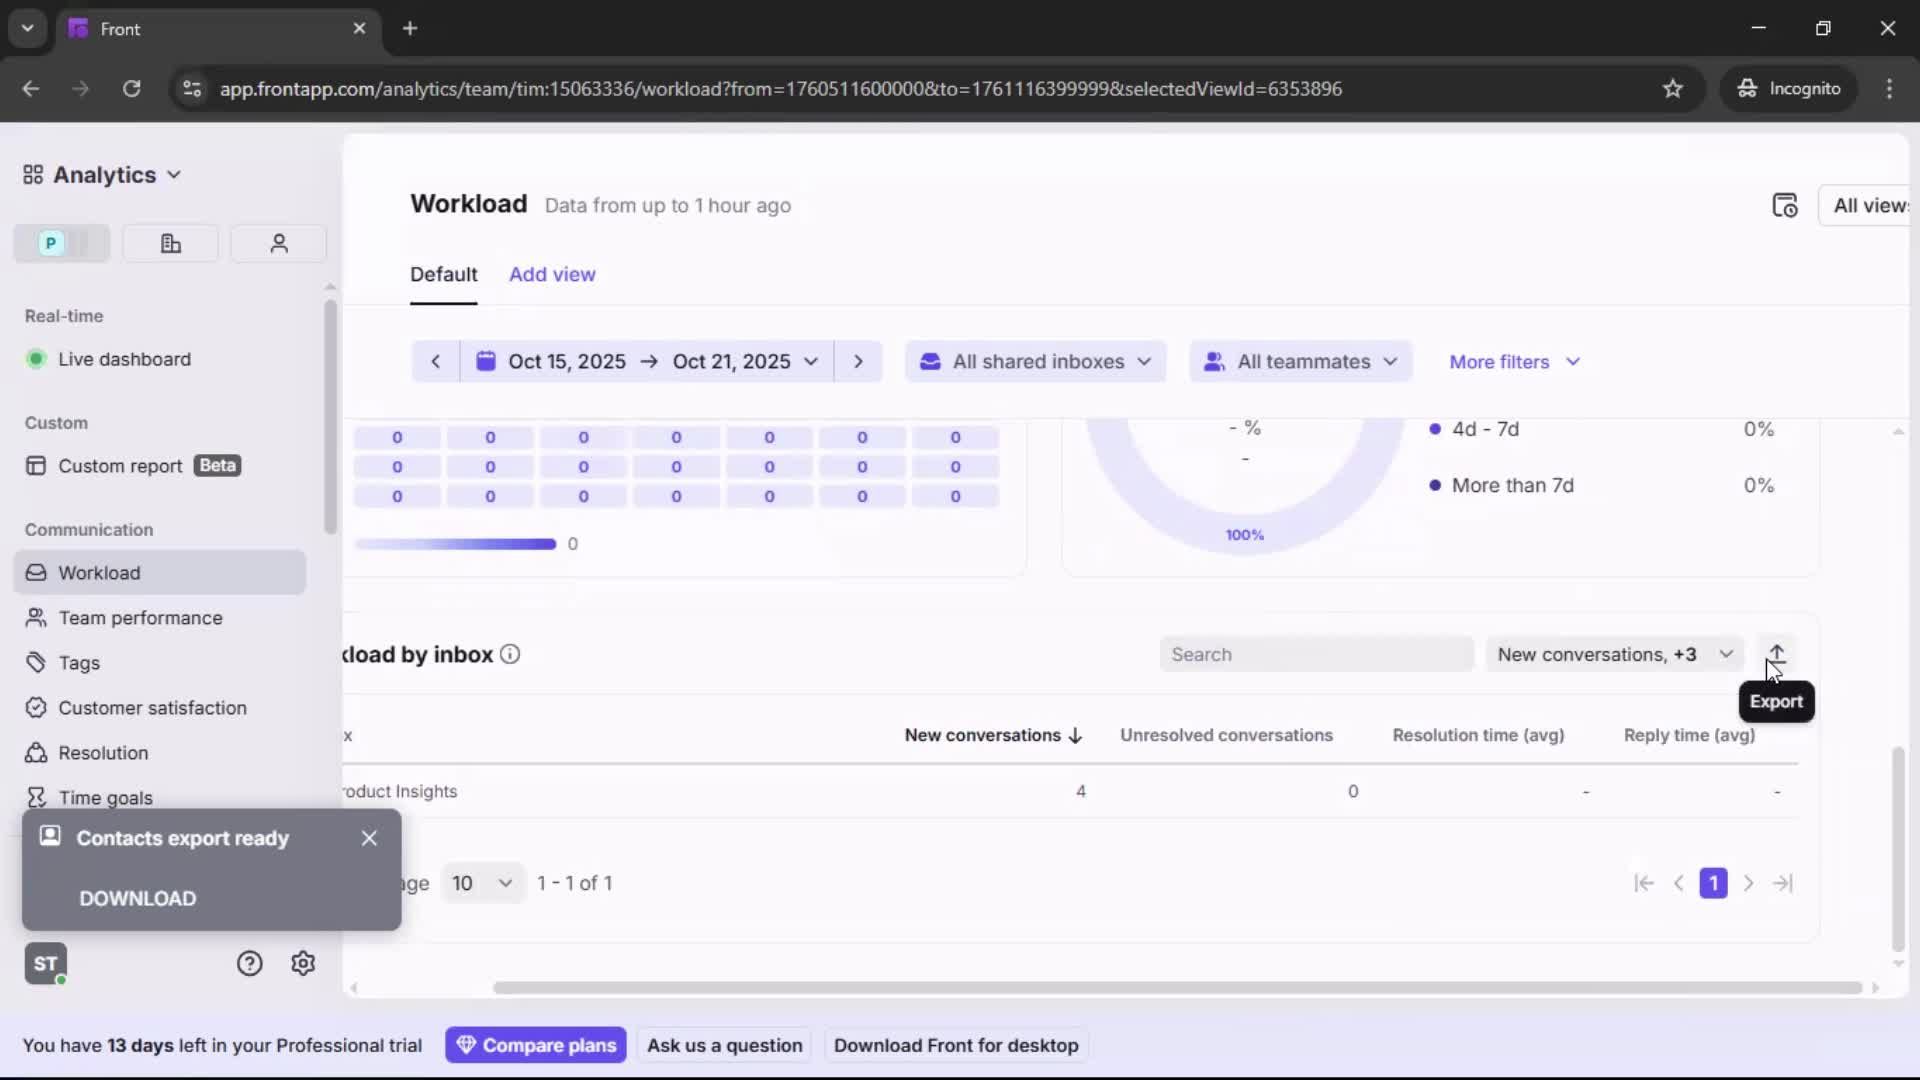
Task: Open the Resolution analytics section
Action: pos(101,753)
